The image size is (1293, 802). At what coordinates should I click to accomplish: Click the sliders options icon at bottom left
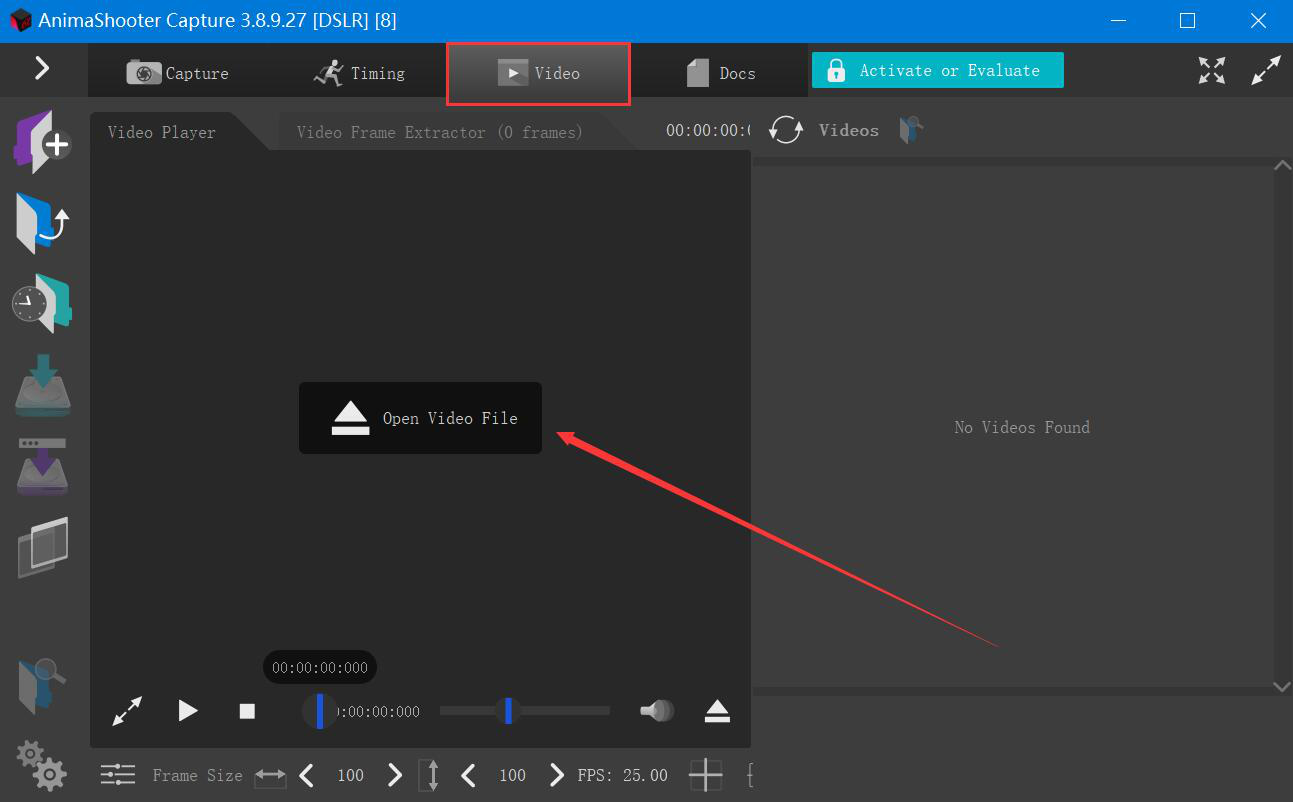pos(118,774)
